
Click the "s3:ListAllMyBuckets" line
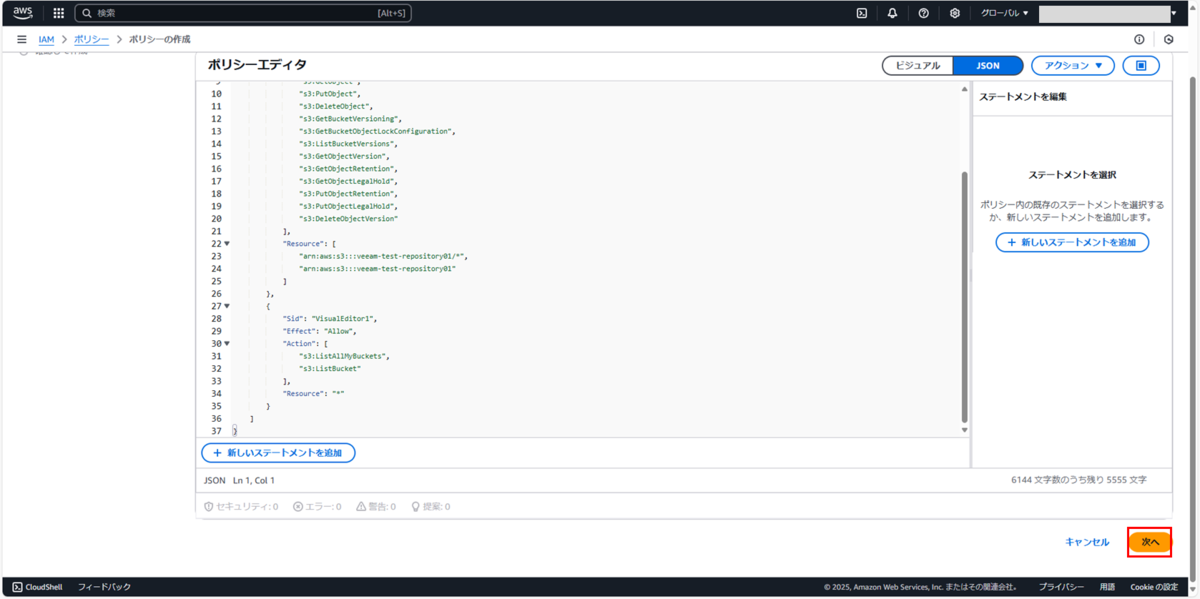pos(345,356)
